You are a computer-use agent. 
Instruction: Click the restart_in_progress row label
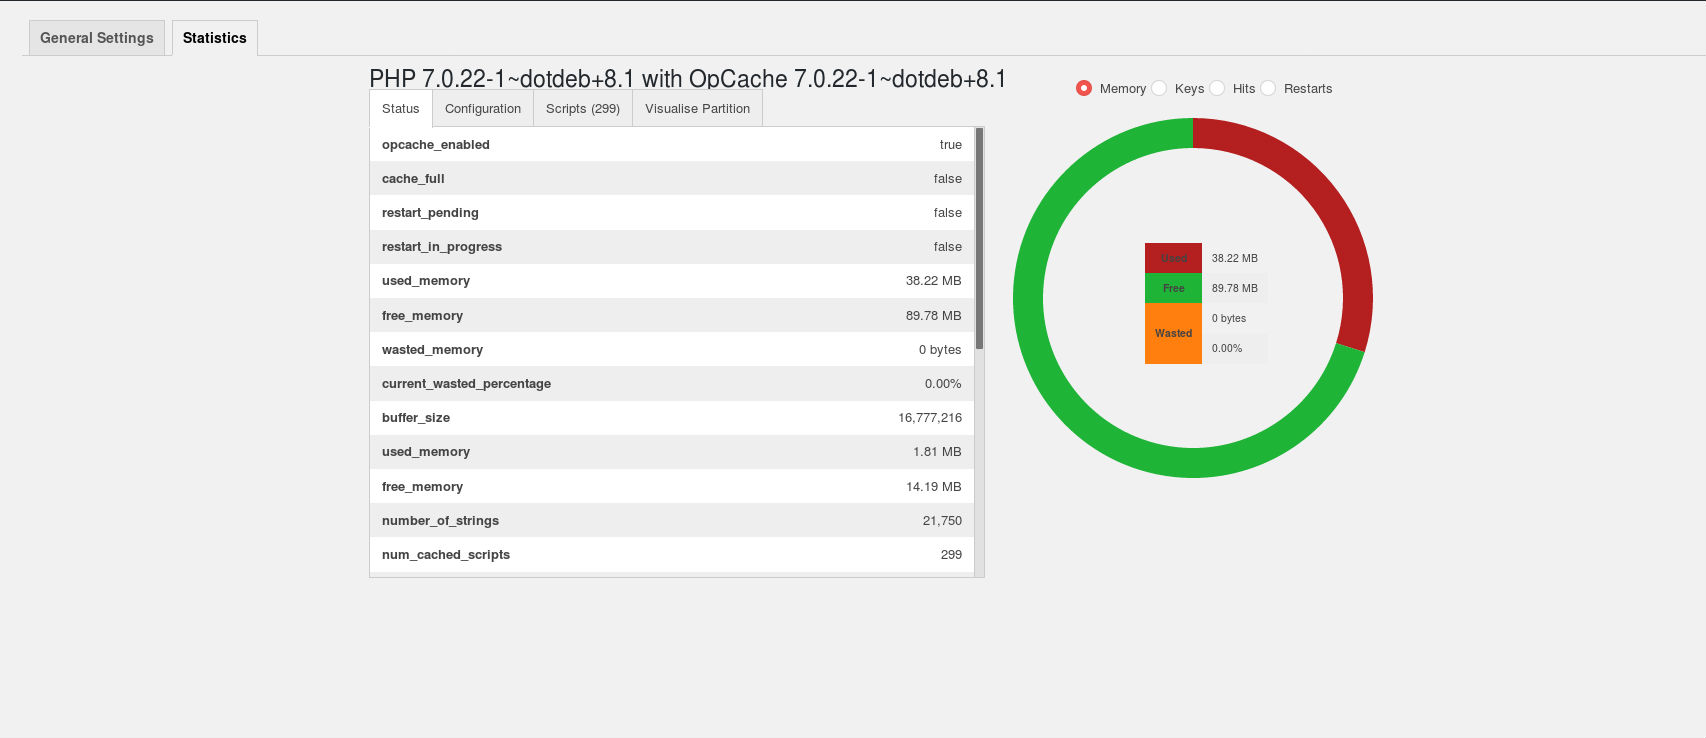[442, 247]
